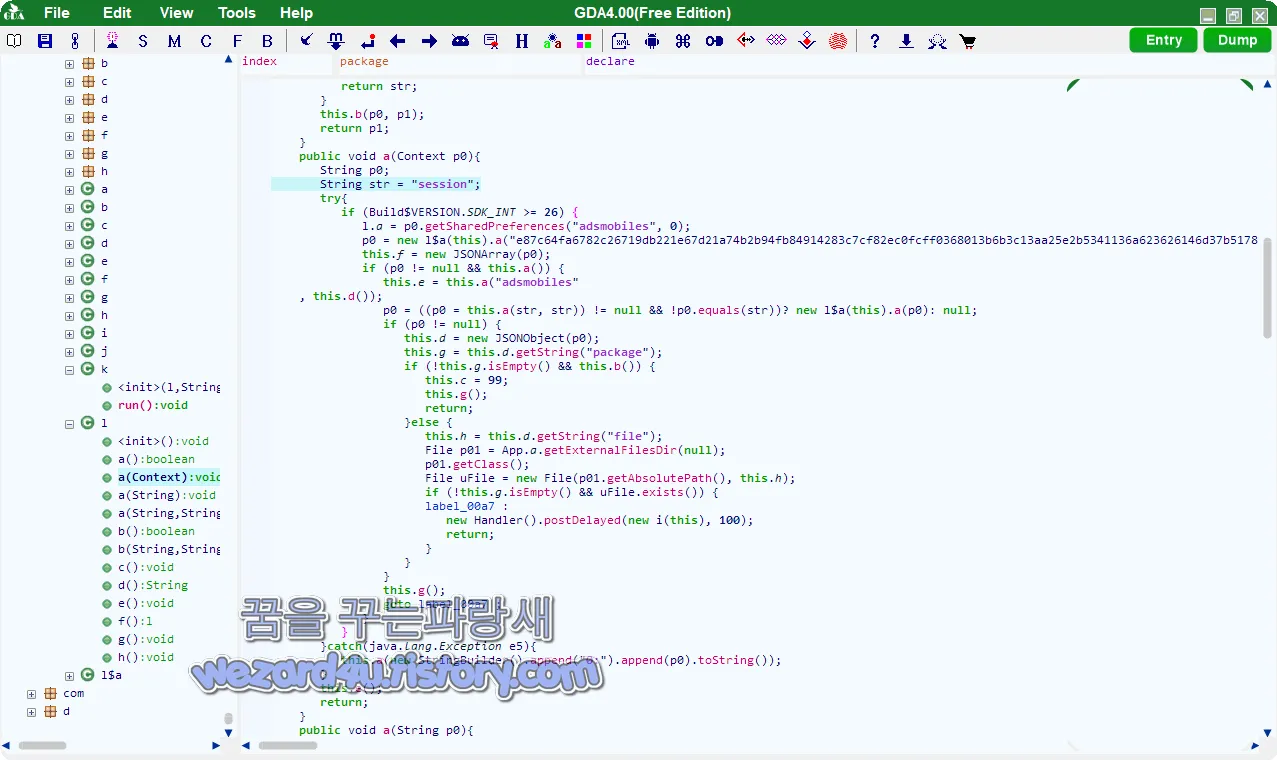Click the a*a search strings icon
This screenshot has height=760, width=1277.
[553, 41]
